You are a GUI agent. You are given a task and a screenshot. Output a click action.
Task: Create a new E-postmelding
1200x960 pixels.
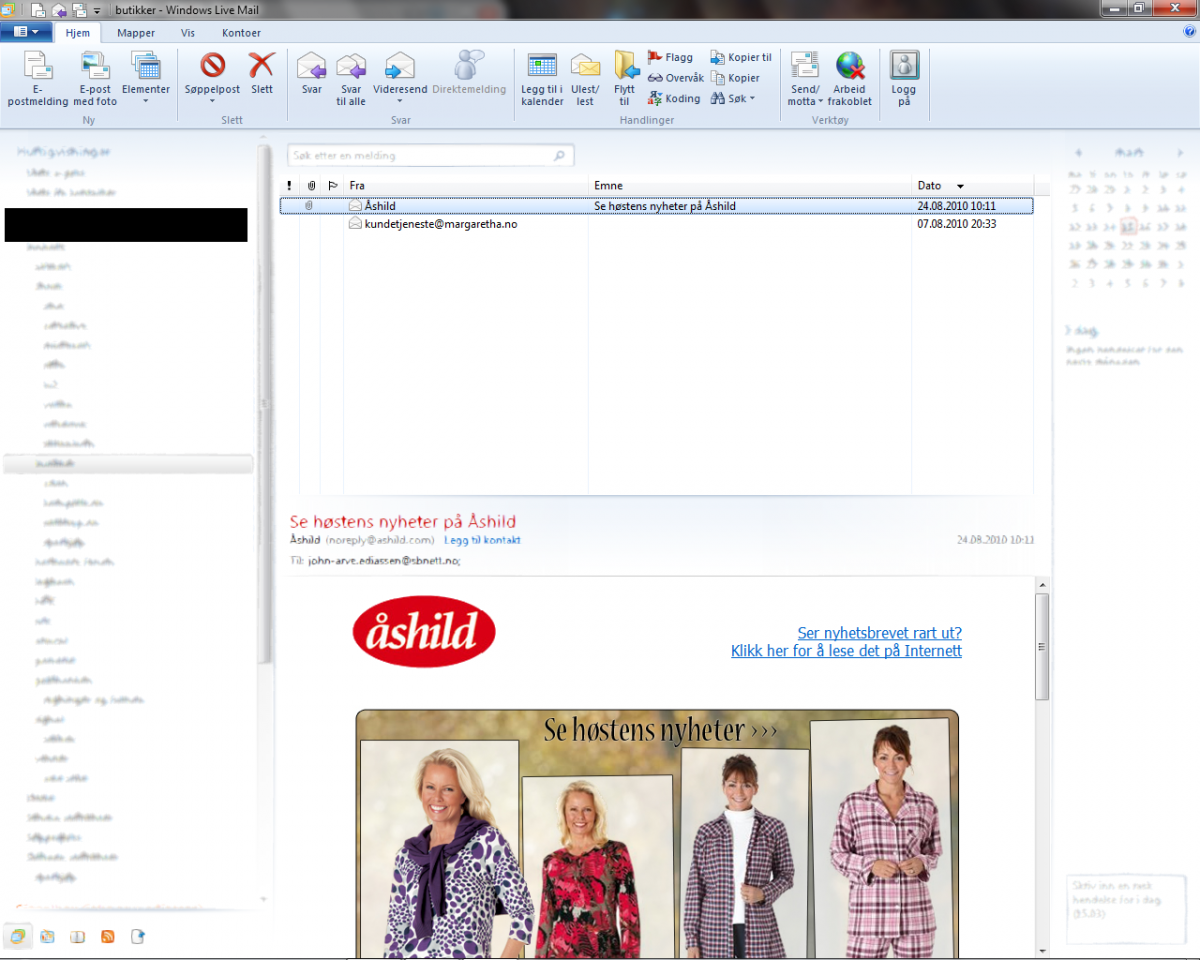(38, 78)
